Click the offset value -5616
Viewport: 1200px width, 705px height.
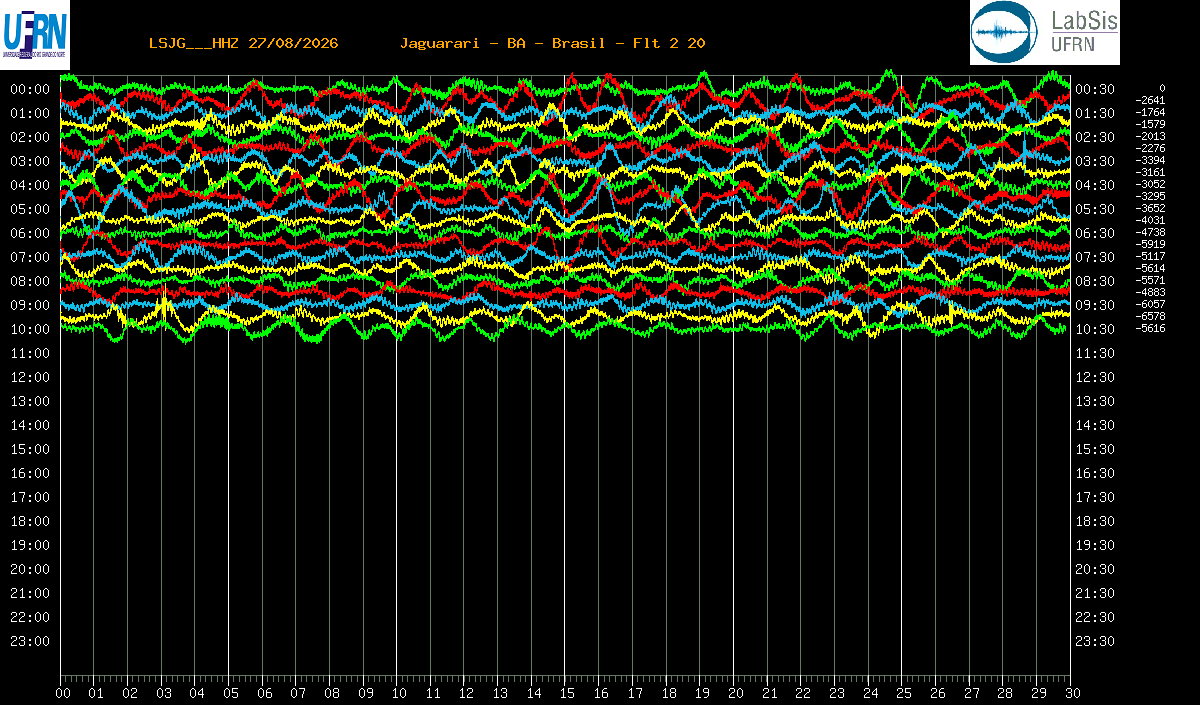pos(1151,328)
